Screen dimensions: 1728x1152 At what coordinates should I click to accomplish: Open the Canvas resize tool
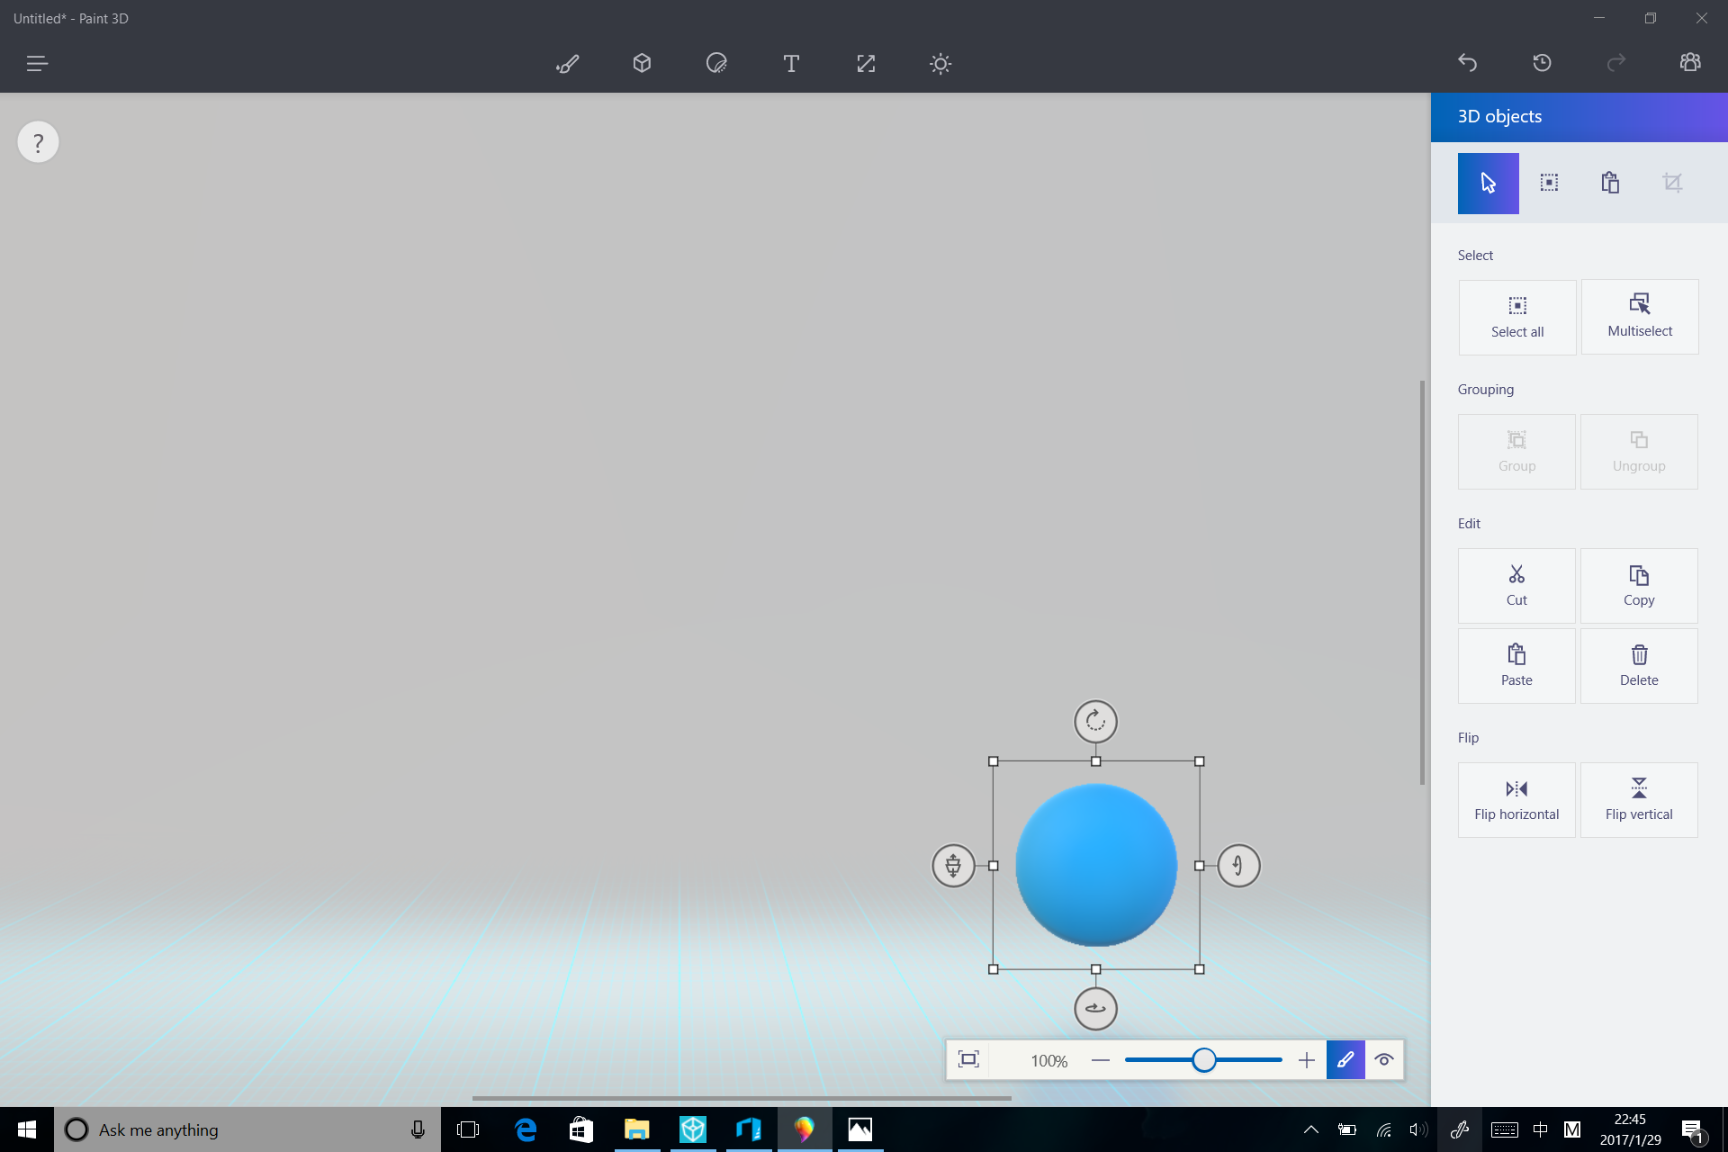(866, 63)
